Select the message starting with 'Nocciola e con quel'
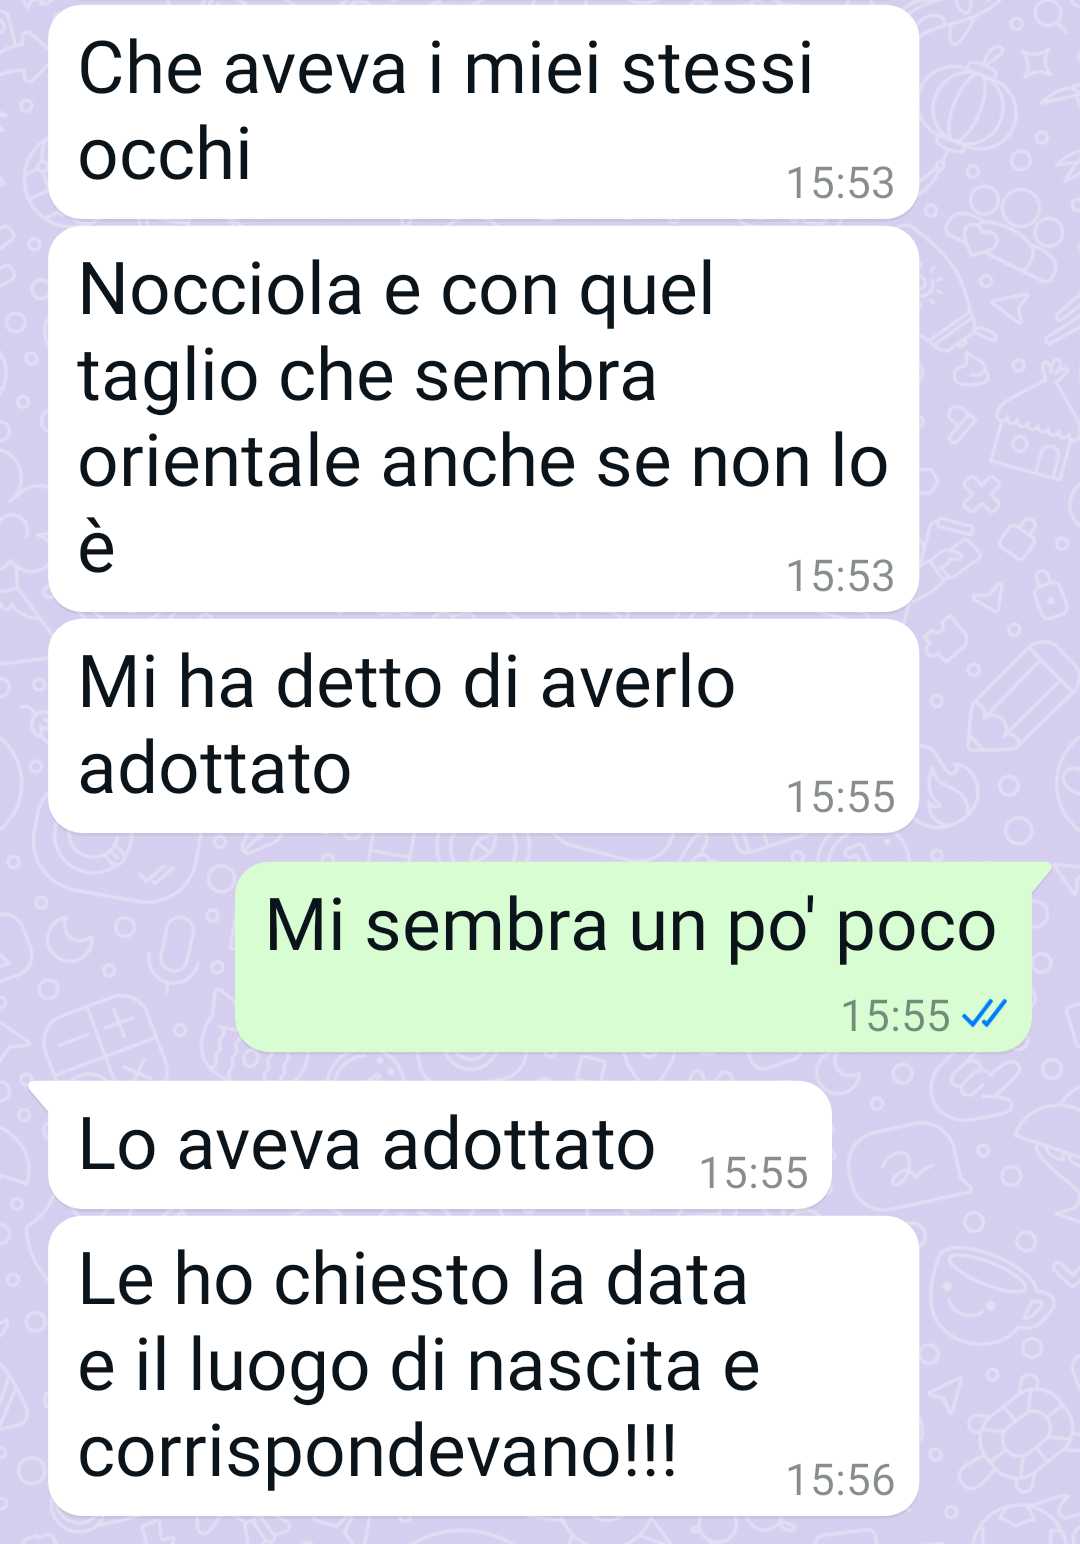 coord(483,419)
